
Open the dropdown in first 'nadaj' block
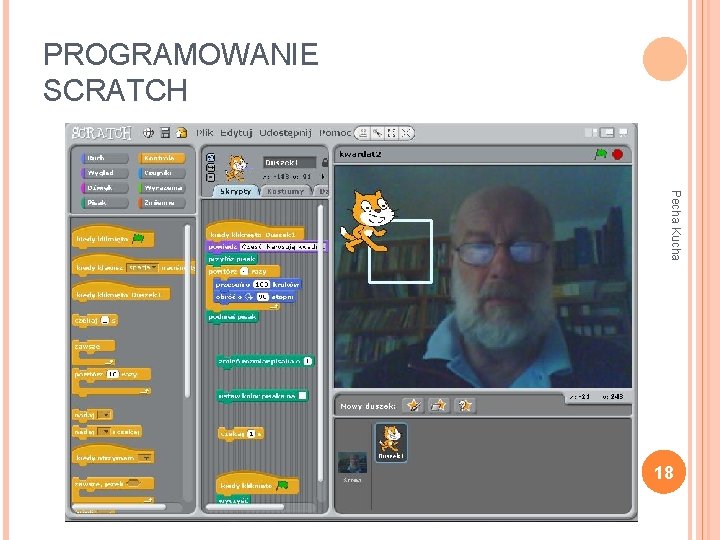tap(105, 415)
